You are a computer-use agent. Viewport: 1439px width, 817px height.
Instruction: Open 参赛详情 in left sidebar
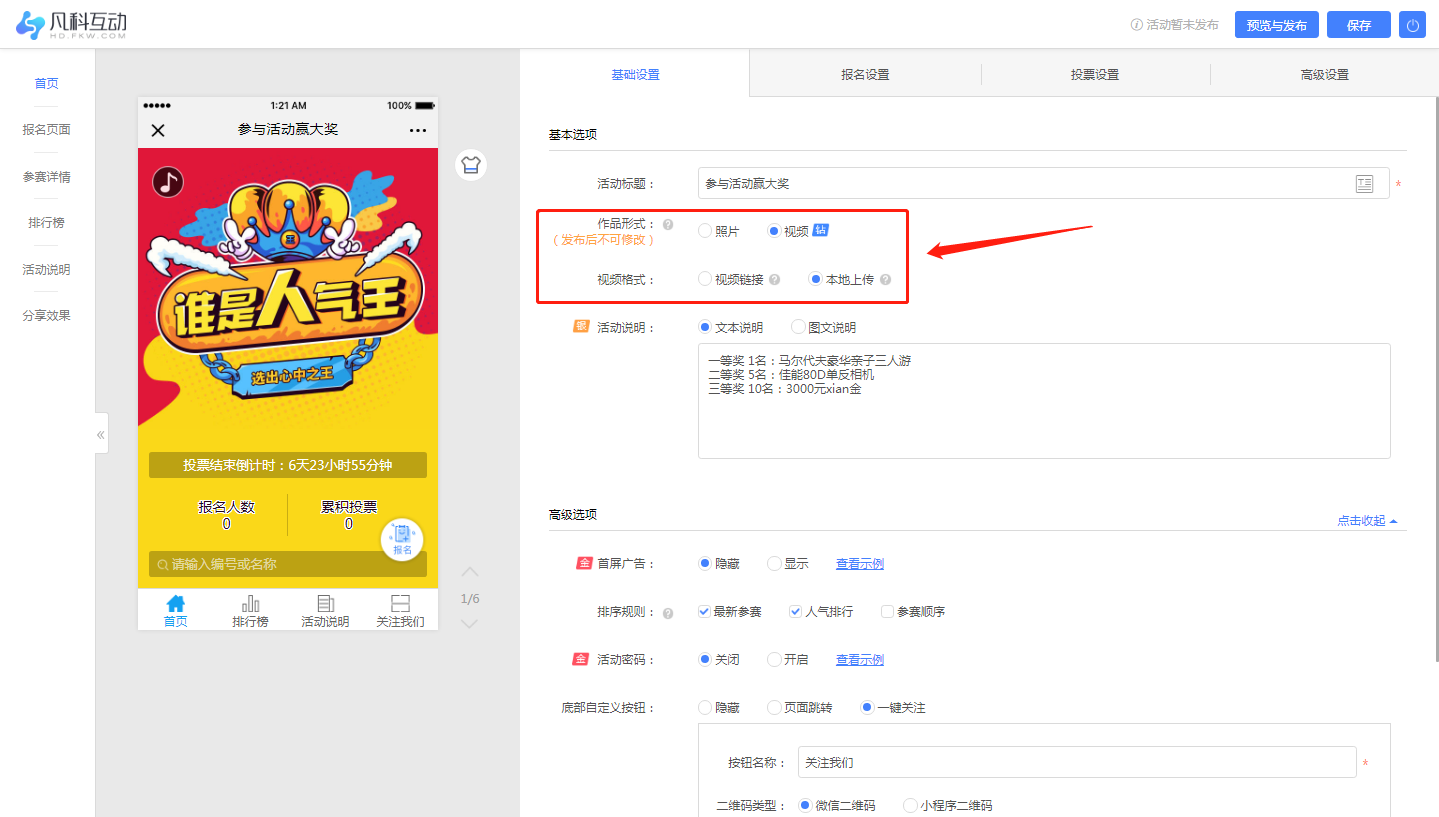[47, 177]
